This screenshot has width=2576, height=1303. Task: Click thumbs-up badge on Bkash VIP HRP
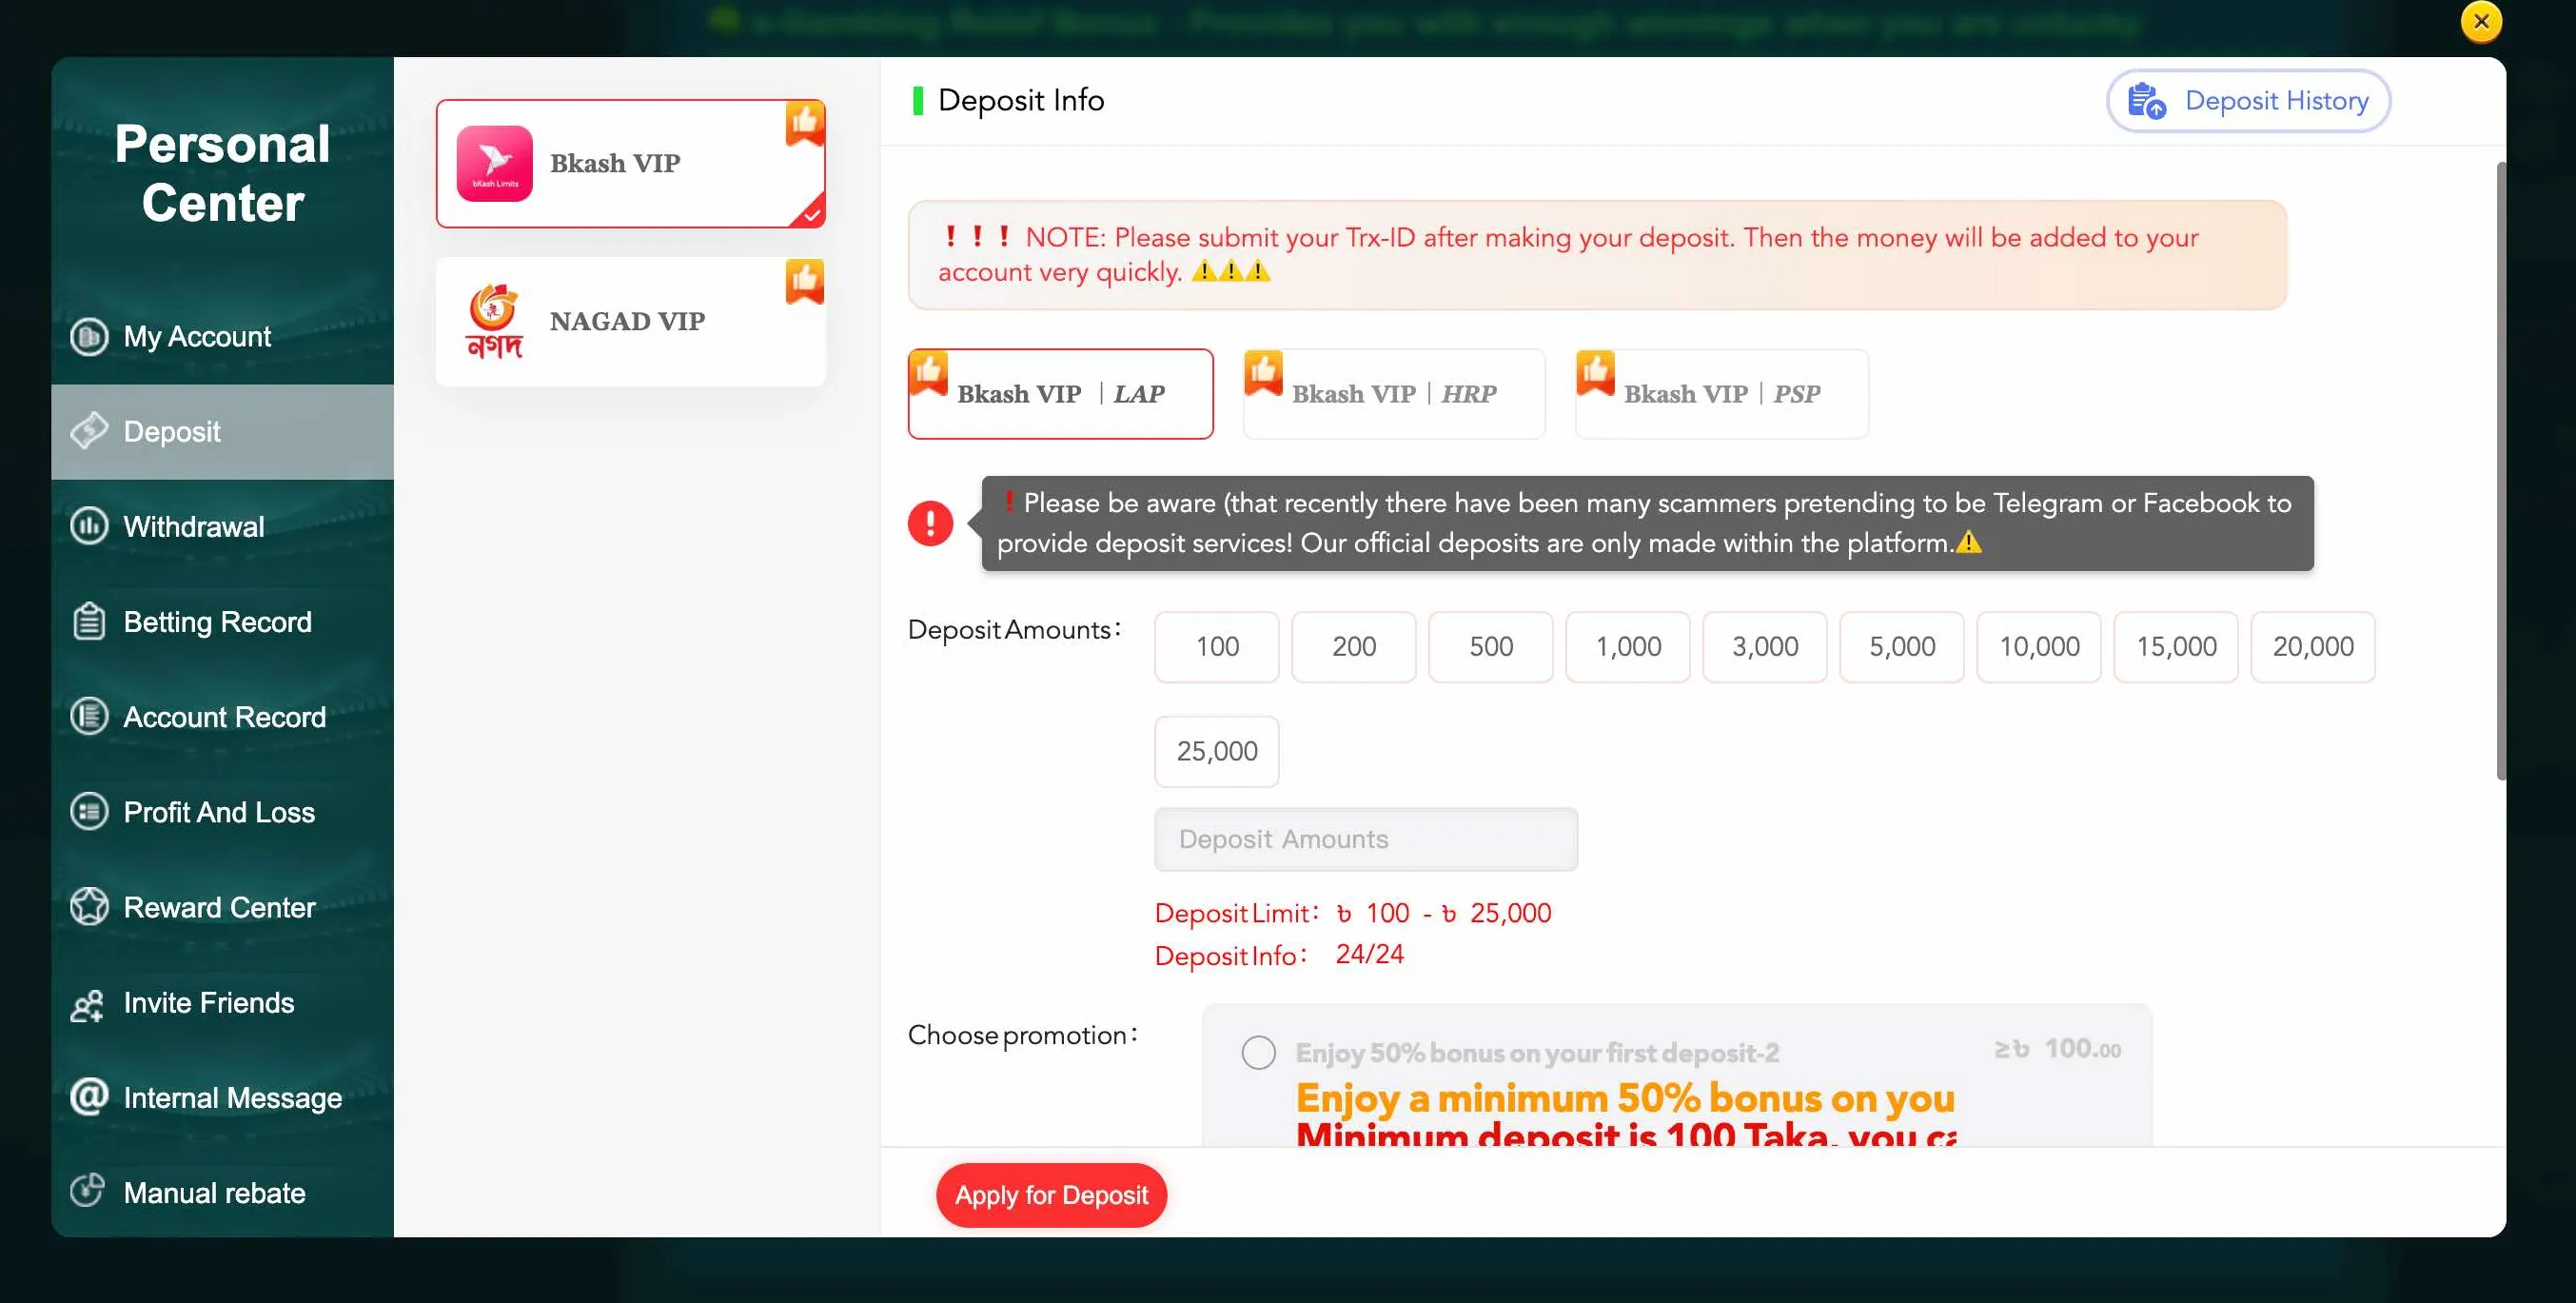coord(1263,373)
